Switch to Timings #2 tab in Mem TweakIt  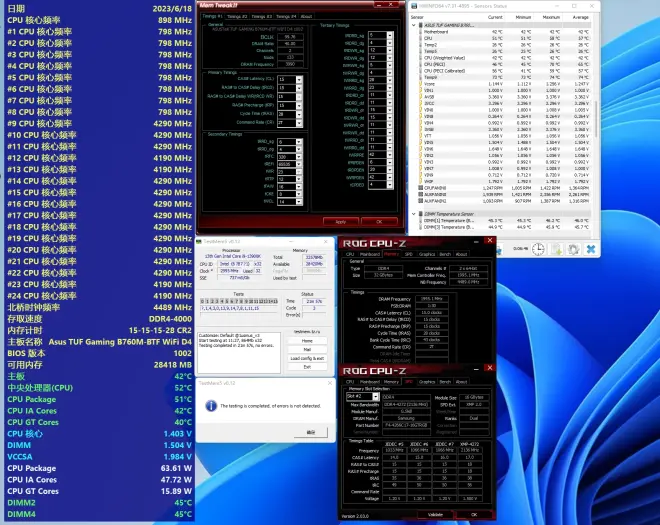(238, 16)
